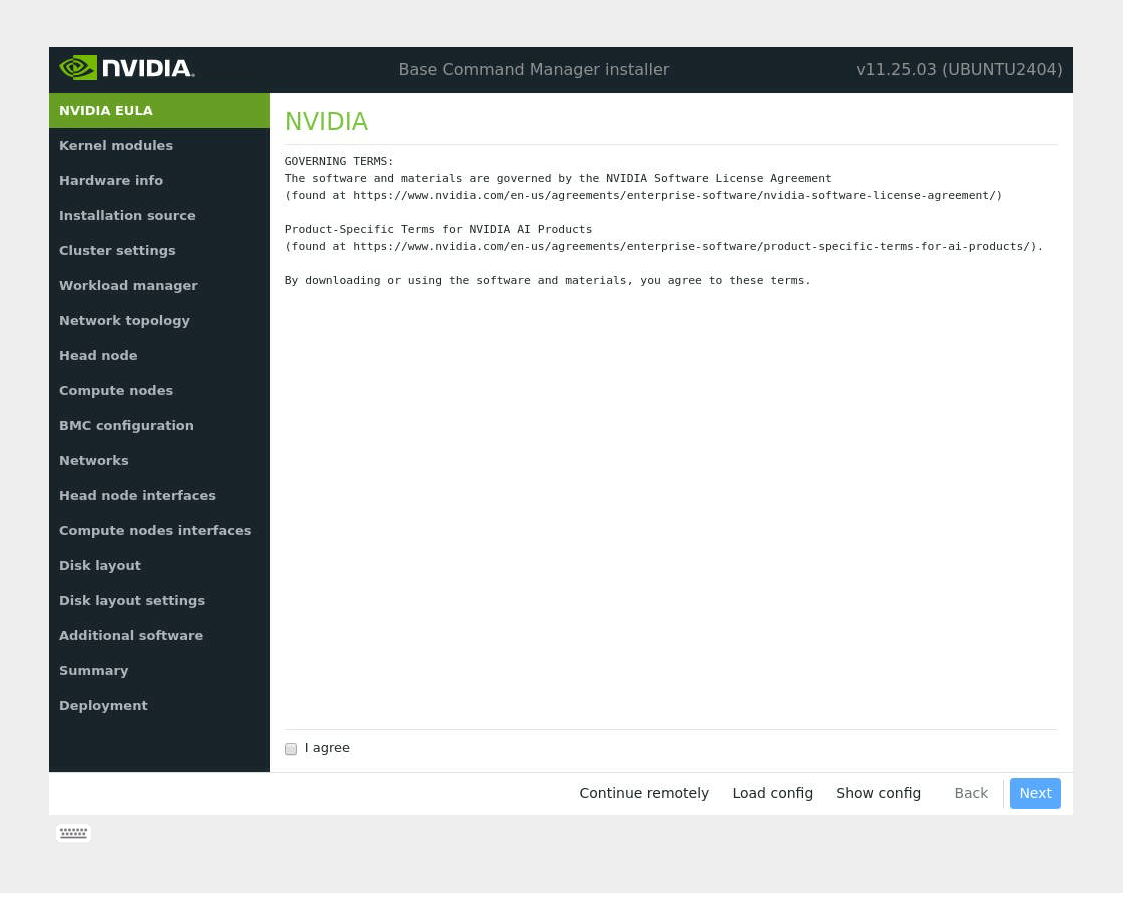
Task: Check the I agree checkbox
Action: [291, 749]
